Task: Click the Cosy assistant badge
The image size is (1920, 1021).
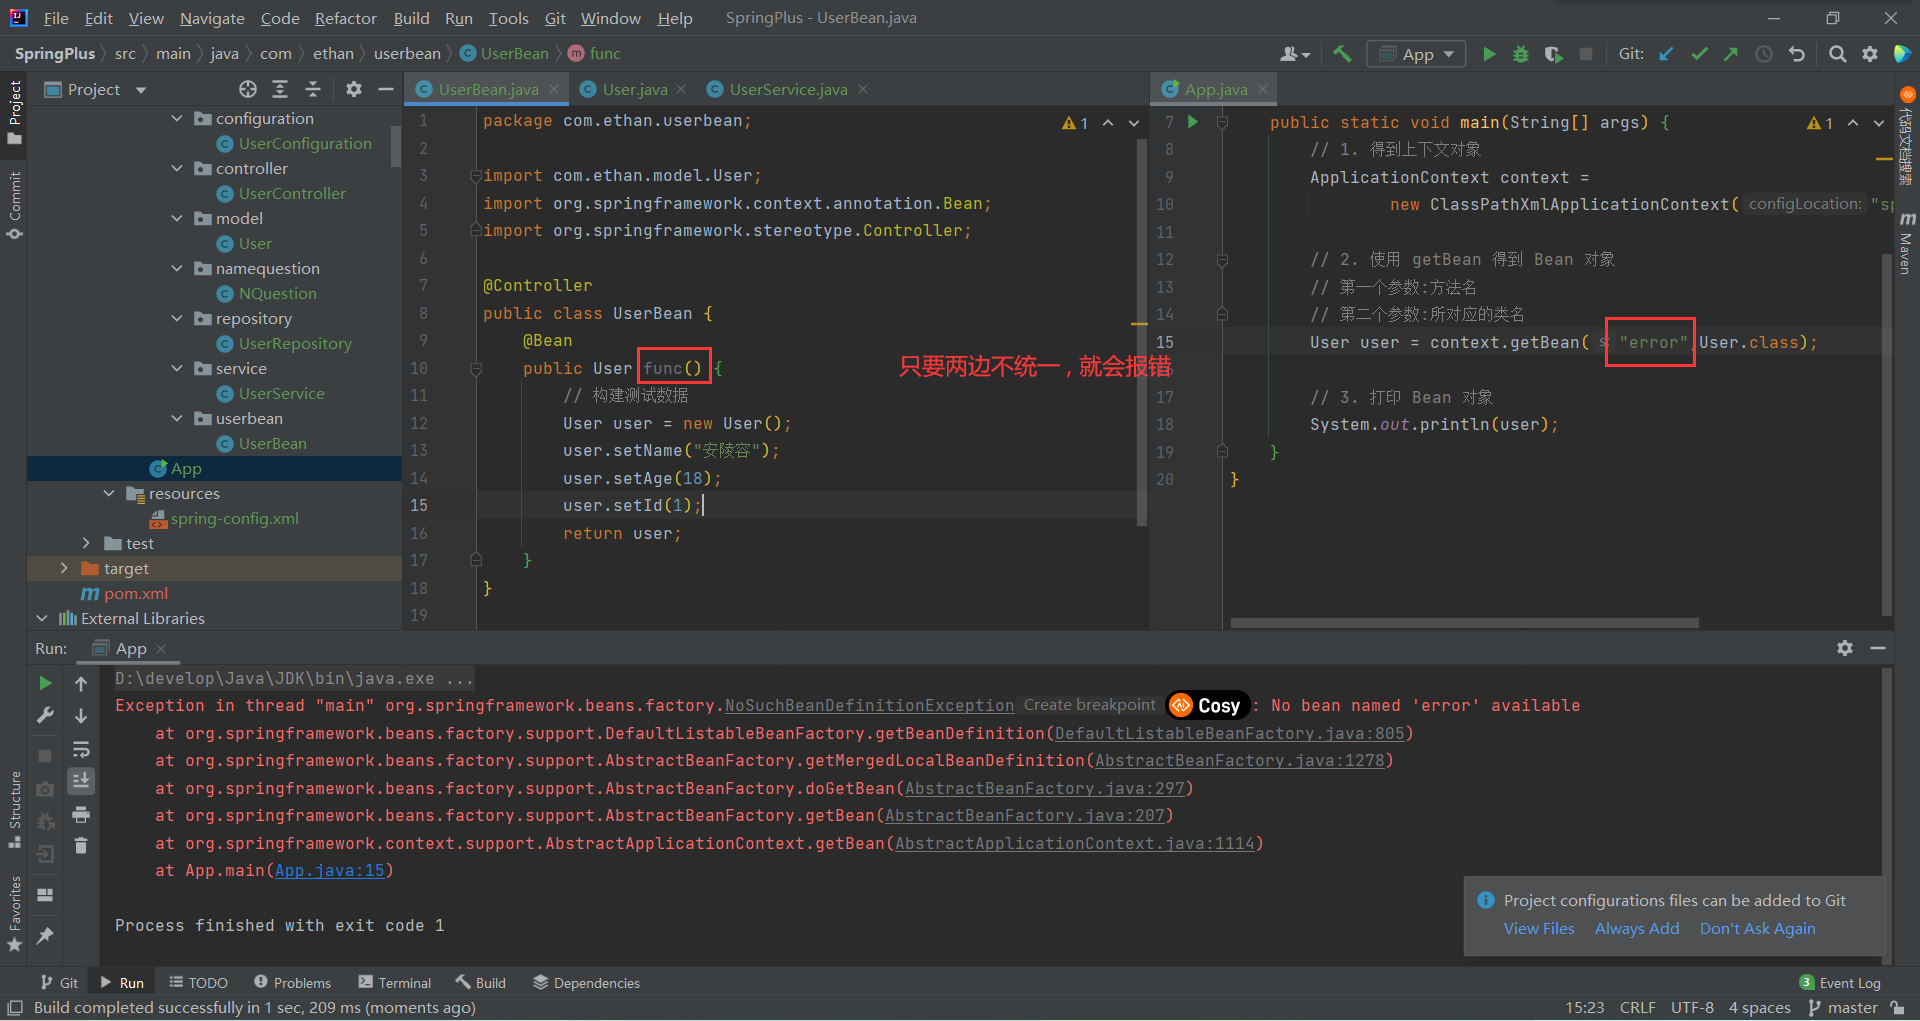Action: (x=1208, y=705)
